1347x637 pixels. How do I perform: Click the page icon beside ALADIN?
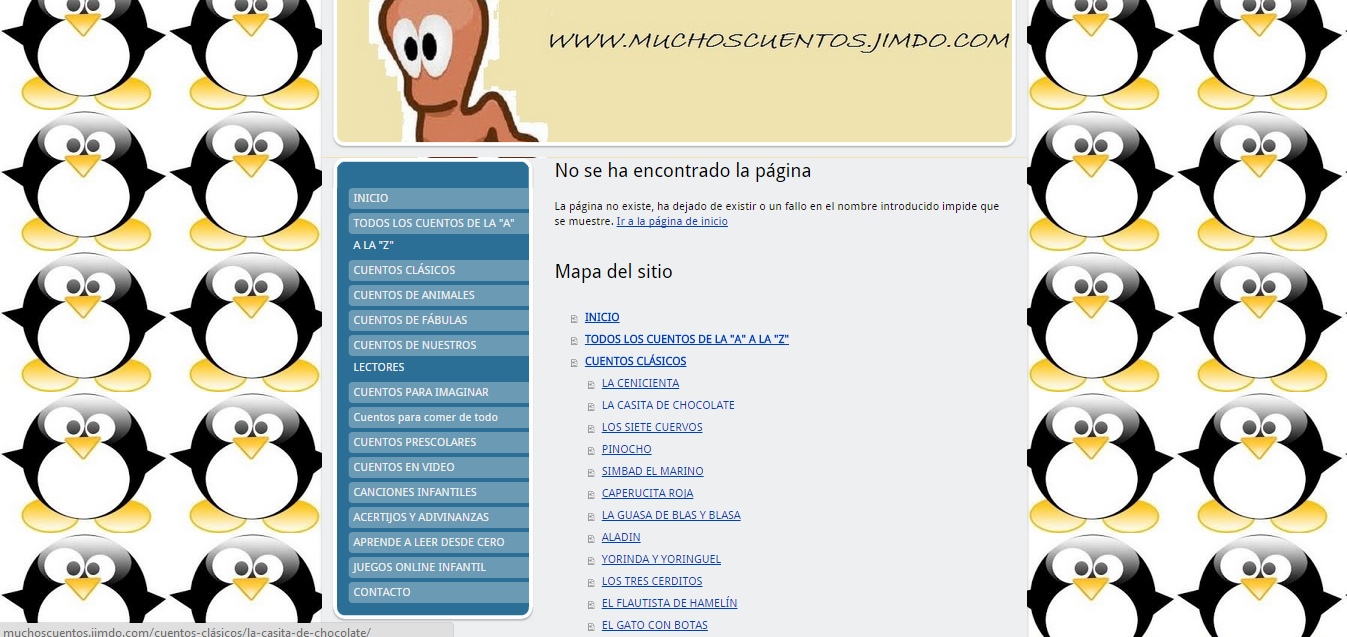click(591, 539)
